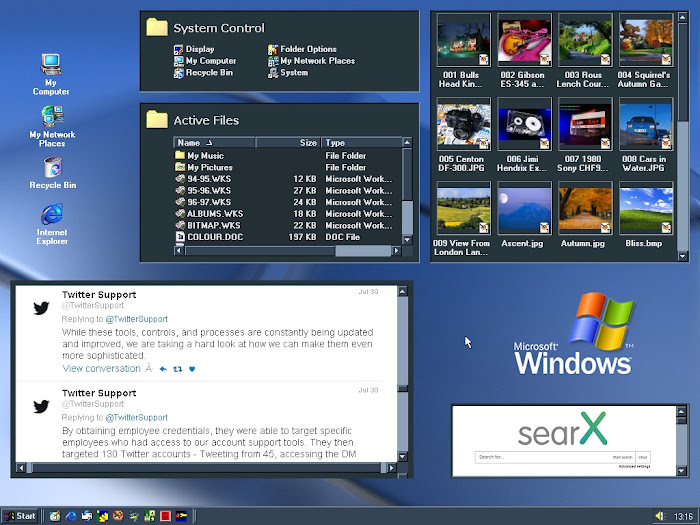The width and height of the screenshot is (700, 525).
Task: Click Twitter panel scroll down arrow
Action: pyautogui.click(x=402, y=456)
